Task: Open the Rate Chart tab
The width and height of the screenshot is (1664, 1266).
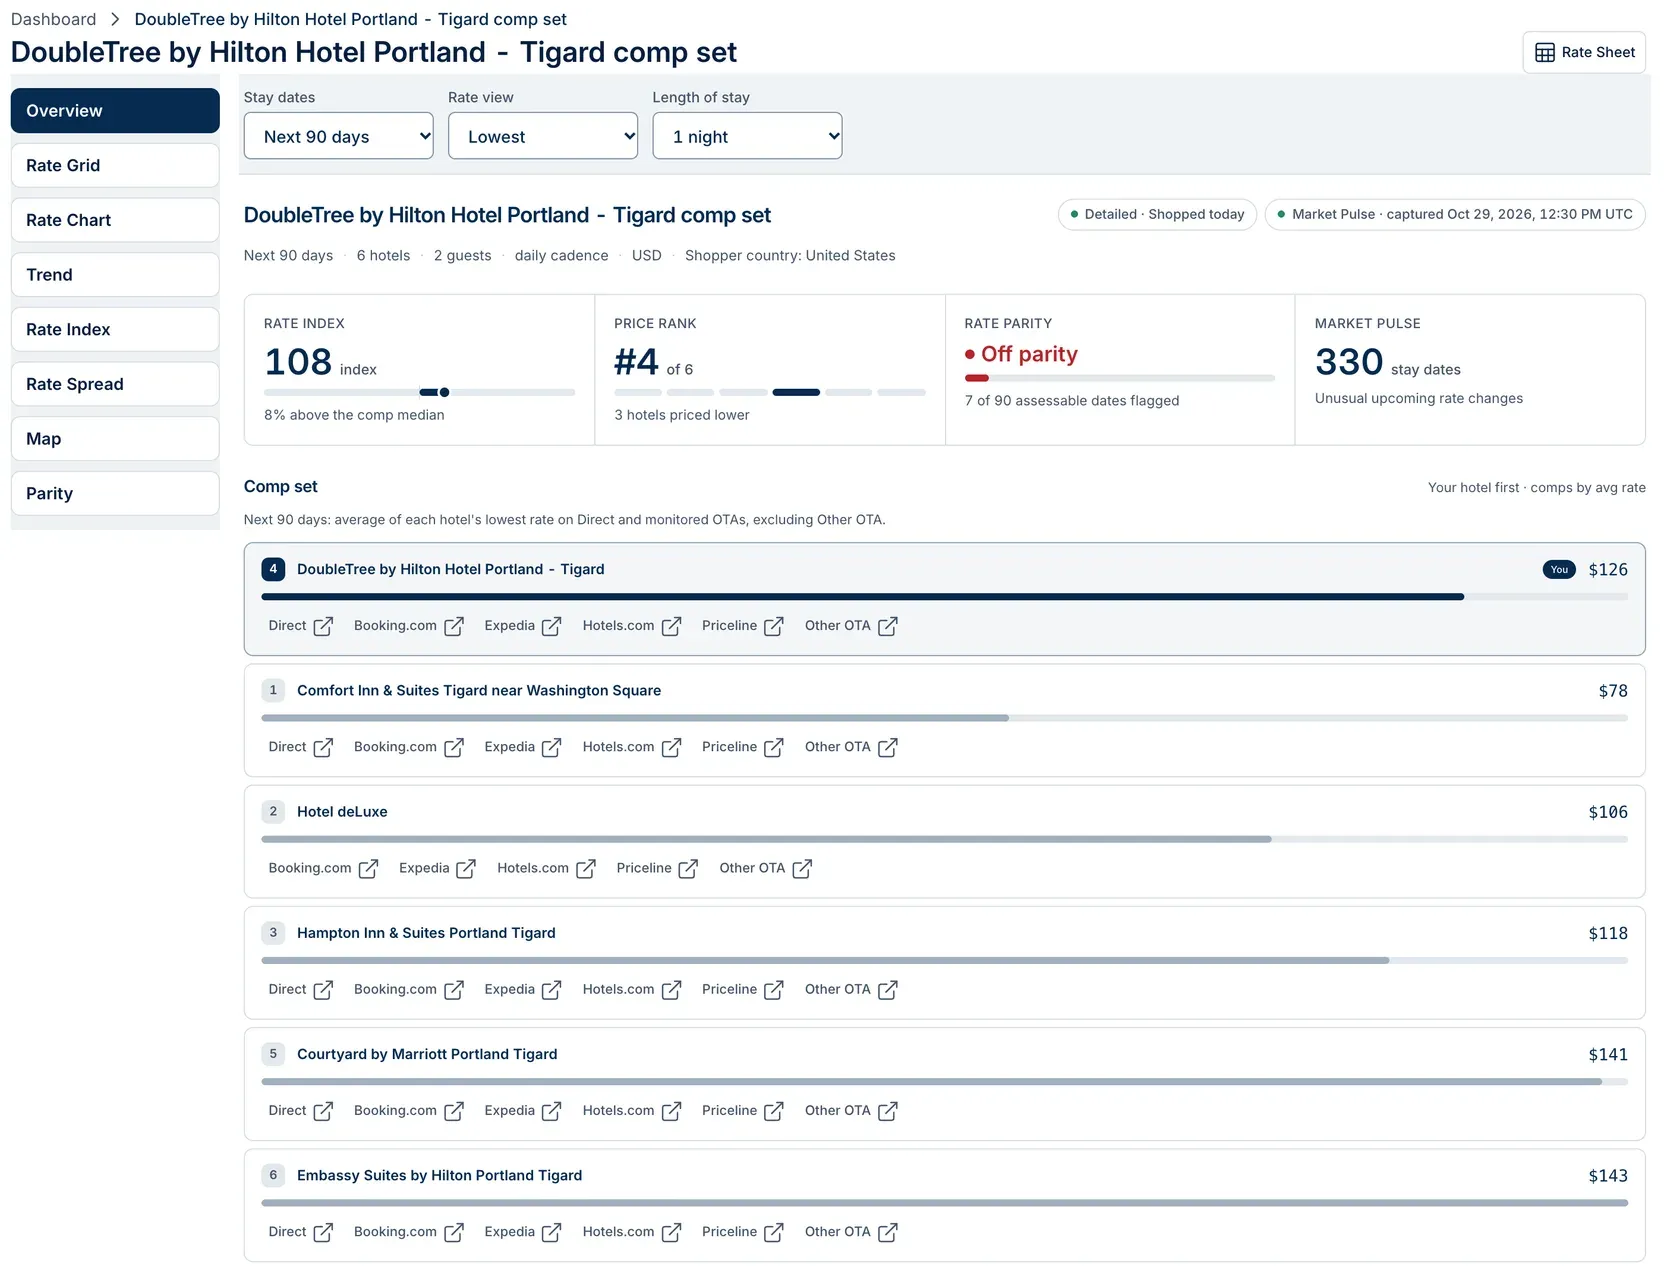Action: (x=115, y=220)
